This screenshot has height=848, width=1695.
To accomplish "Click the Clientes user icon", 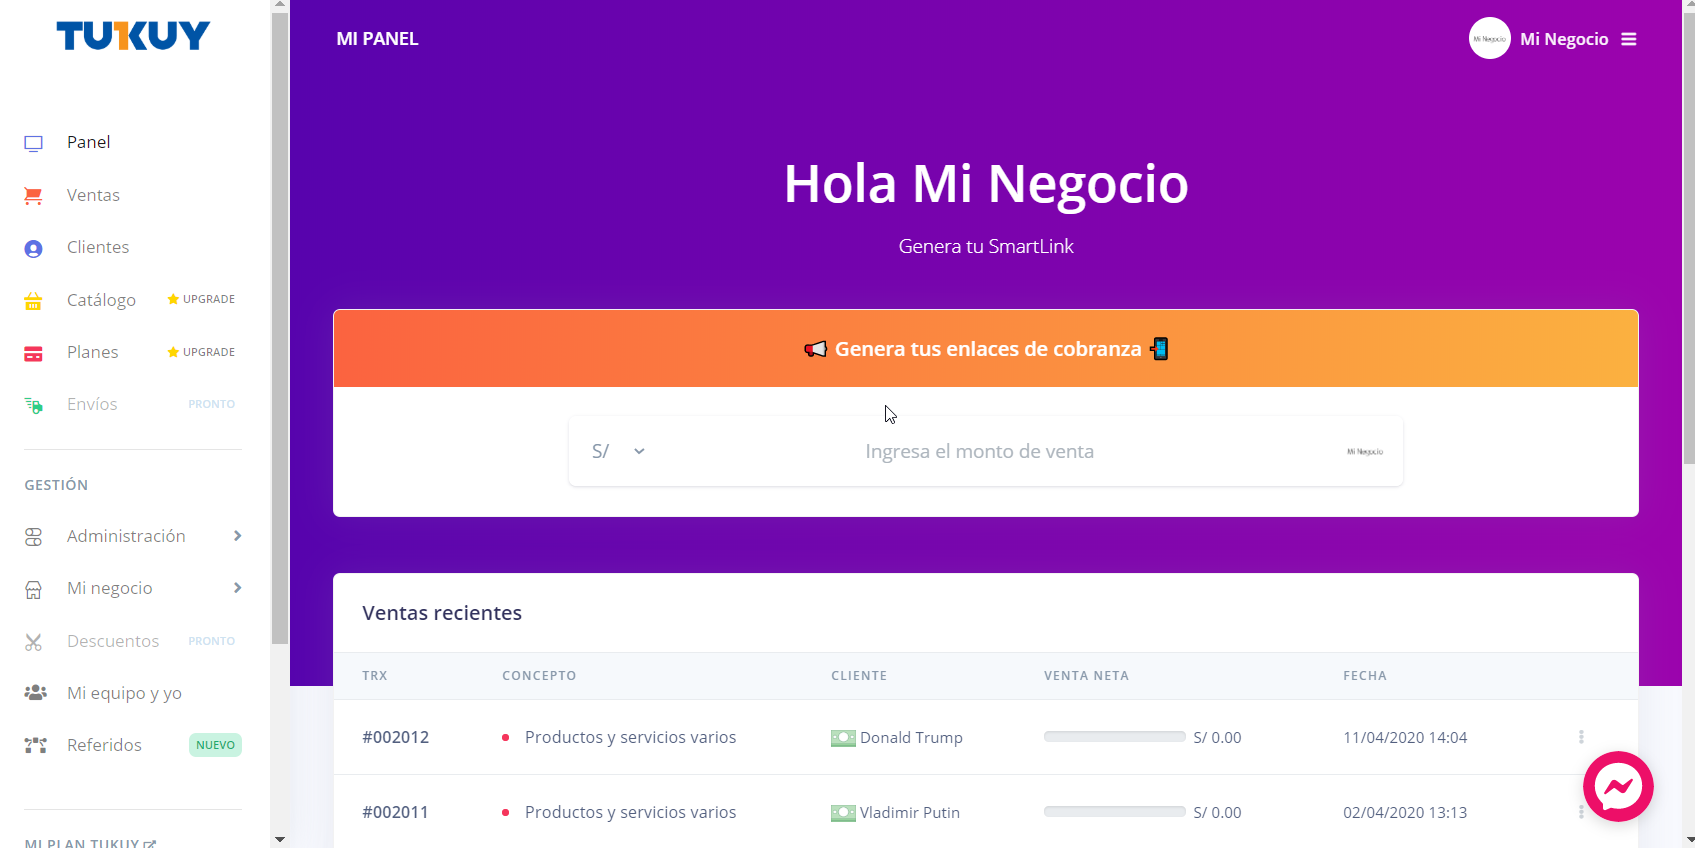I will click(33, 248).
